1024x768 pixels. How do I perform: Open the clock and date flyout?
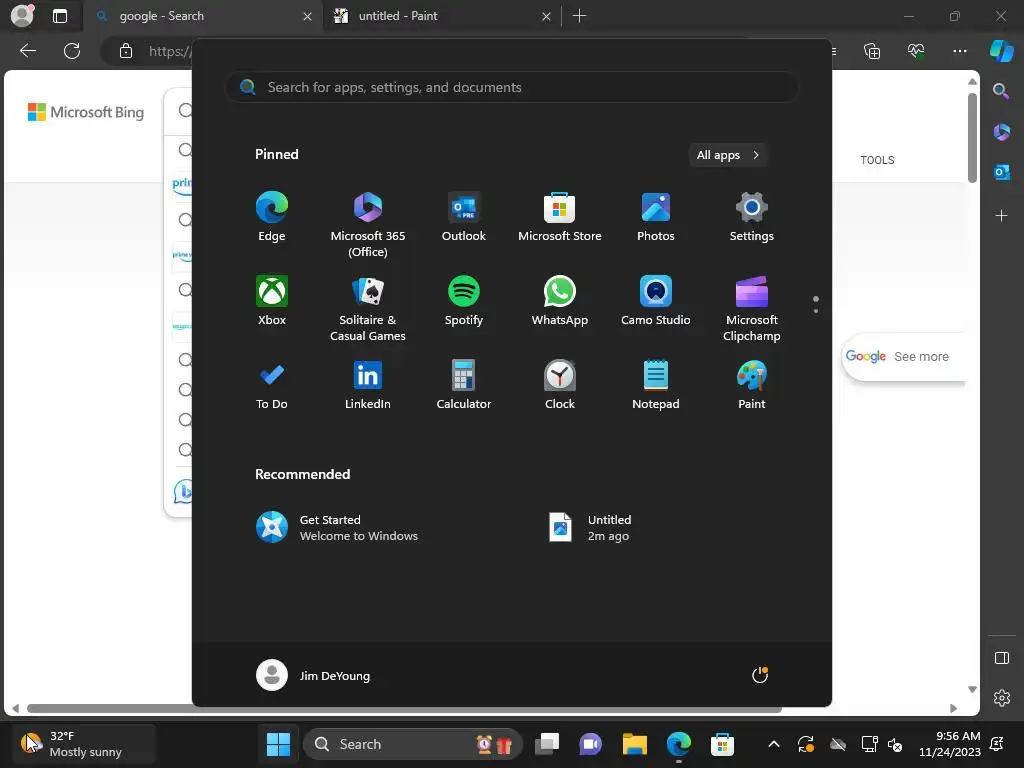click(950, 744)
